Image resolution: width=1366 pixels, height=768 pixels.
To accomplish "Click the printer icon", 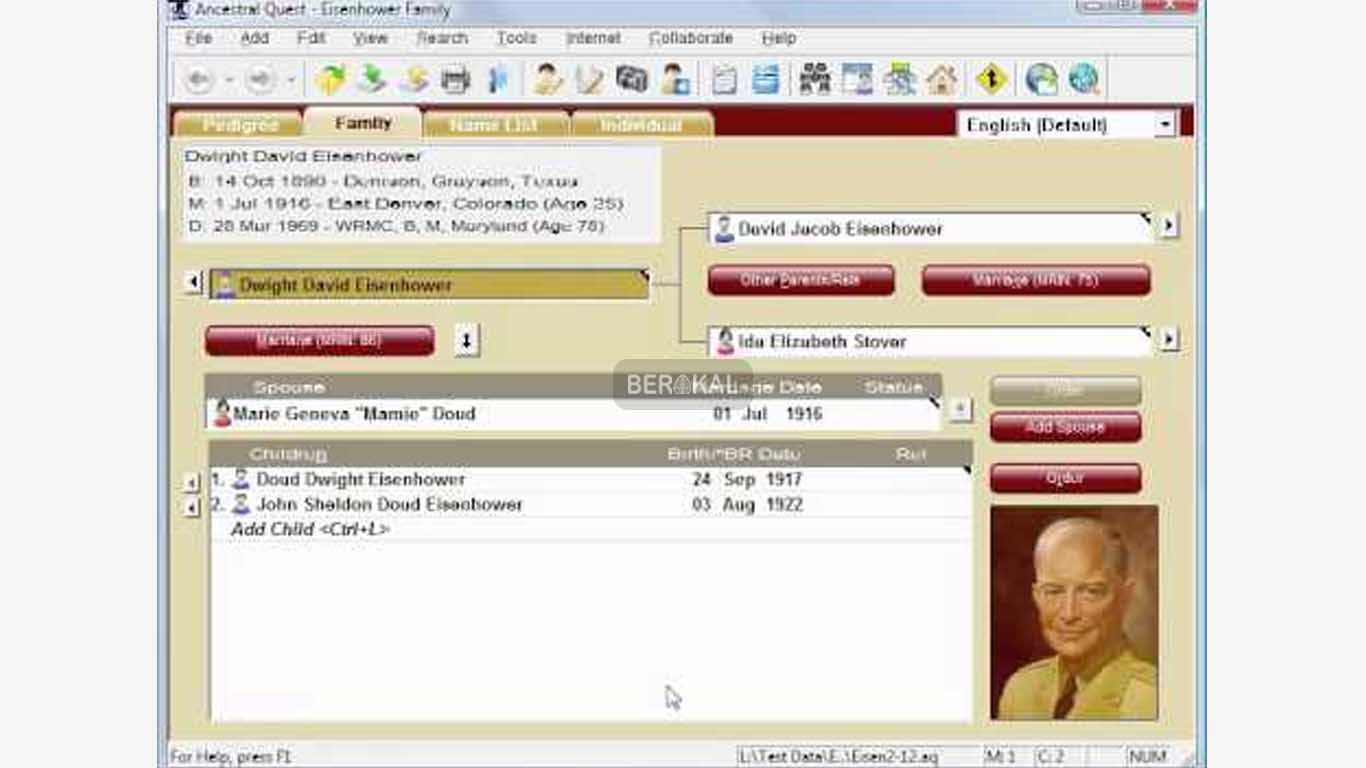I will point(456,79).
